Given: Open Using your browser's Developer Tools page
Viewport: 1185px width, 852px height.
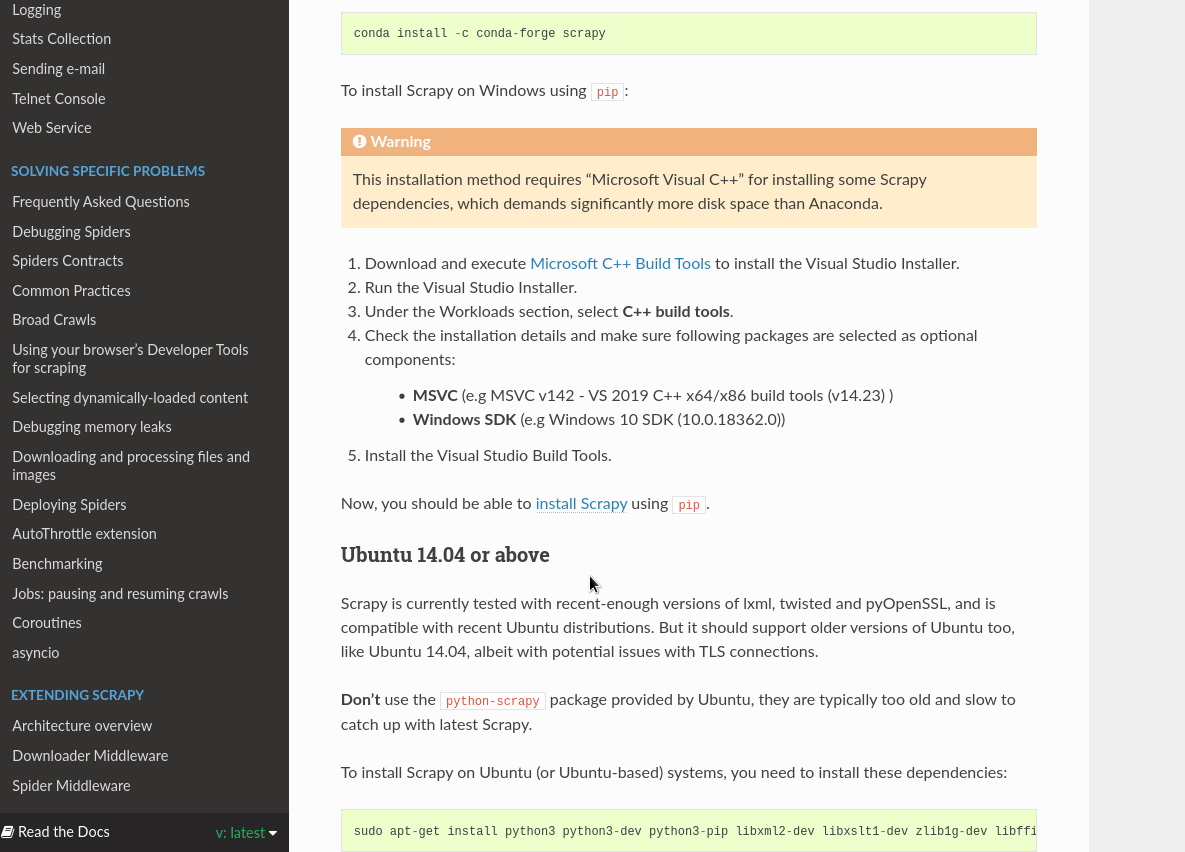Looking at the screenshot, I should tap(130, 358).
